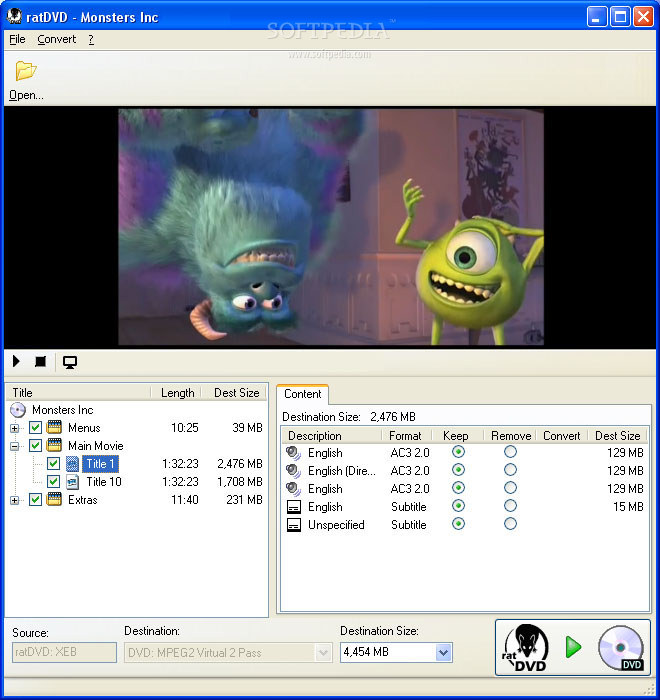Uncheck the Menus checkbox
Image resolution: width=660 pixels, height=700 pixels.
[x=35, y=428]
